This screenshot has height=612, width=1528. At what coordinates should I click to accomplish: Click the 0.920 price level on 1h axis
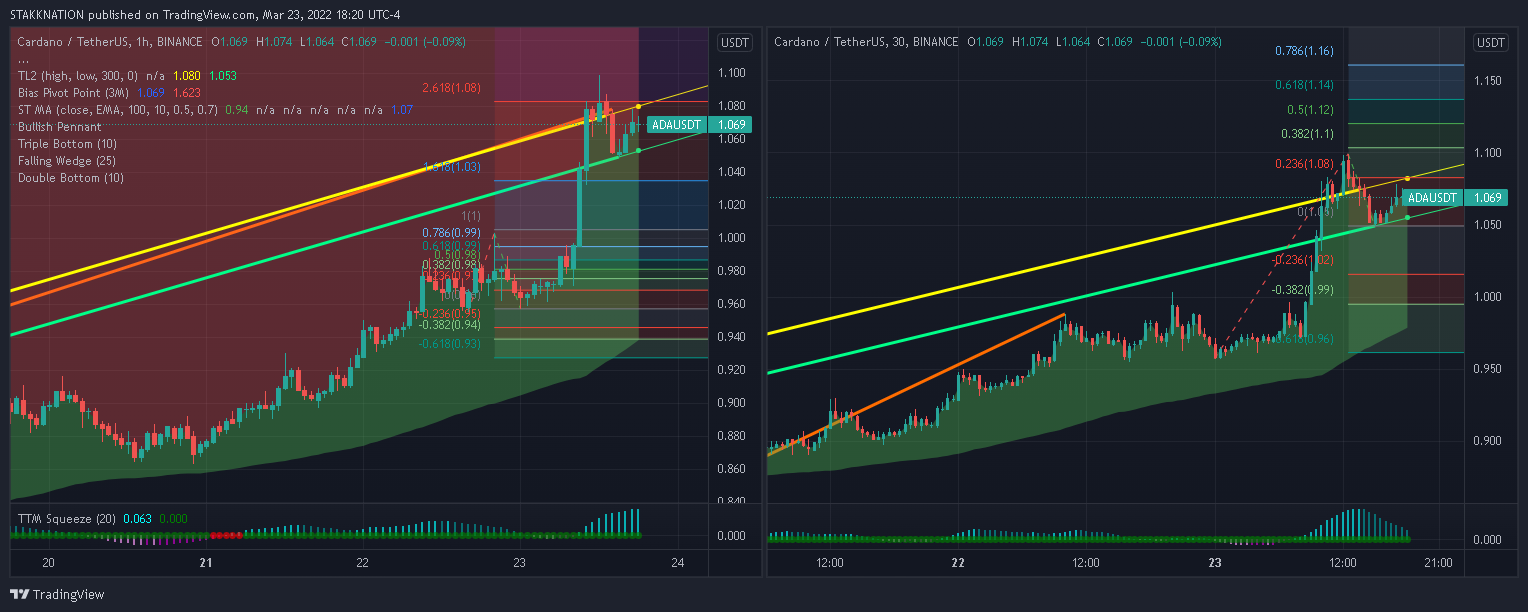[732, 370]
